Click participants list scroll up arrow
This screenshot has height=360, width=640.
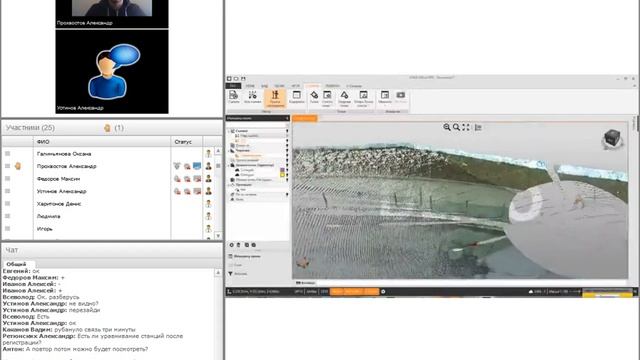pyautogui.click(x=218, y=151)
